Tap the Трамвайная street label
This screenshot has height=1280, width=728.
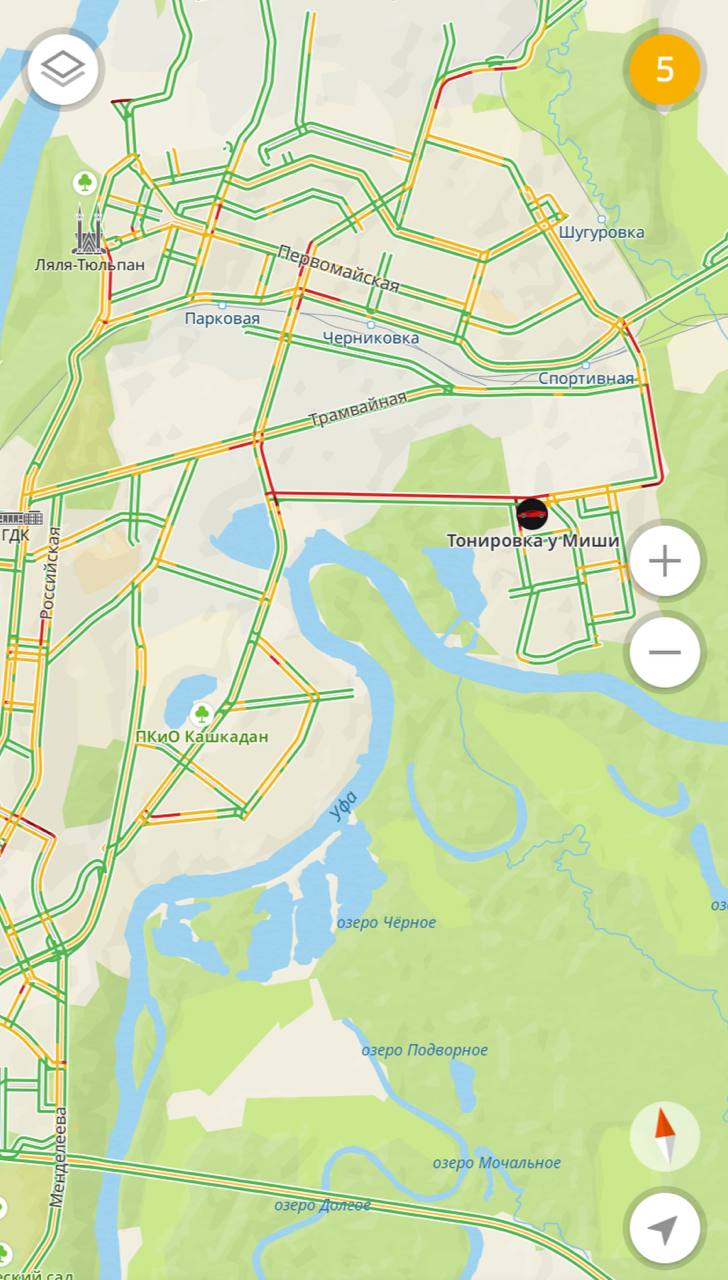[357, 410]
